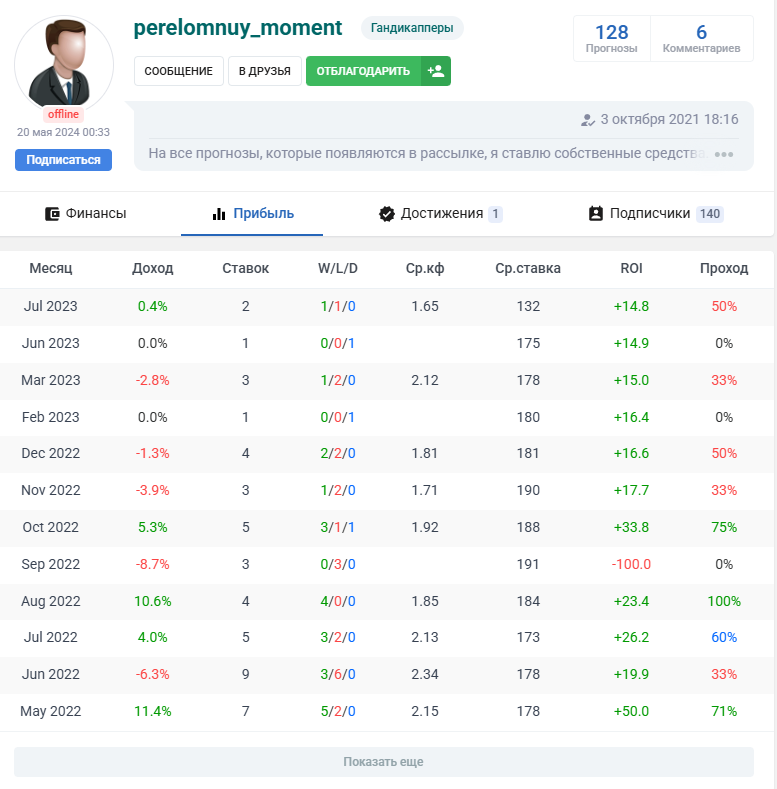Open the 128 Прогнозы counter
The image size is (777, 789).
click(x=611, y=38)
